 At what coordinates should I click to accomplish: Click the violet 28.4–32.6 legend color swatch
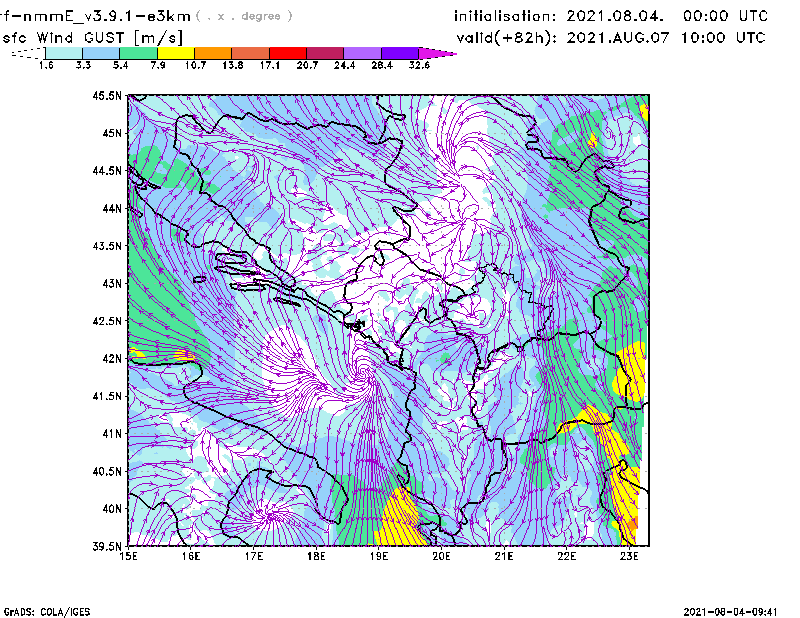(400, 53)
